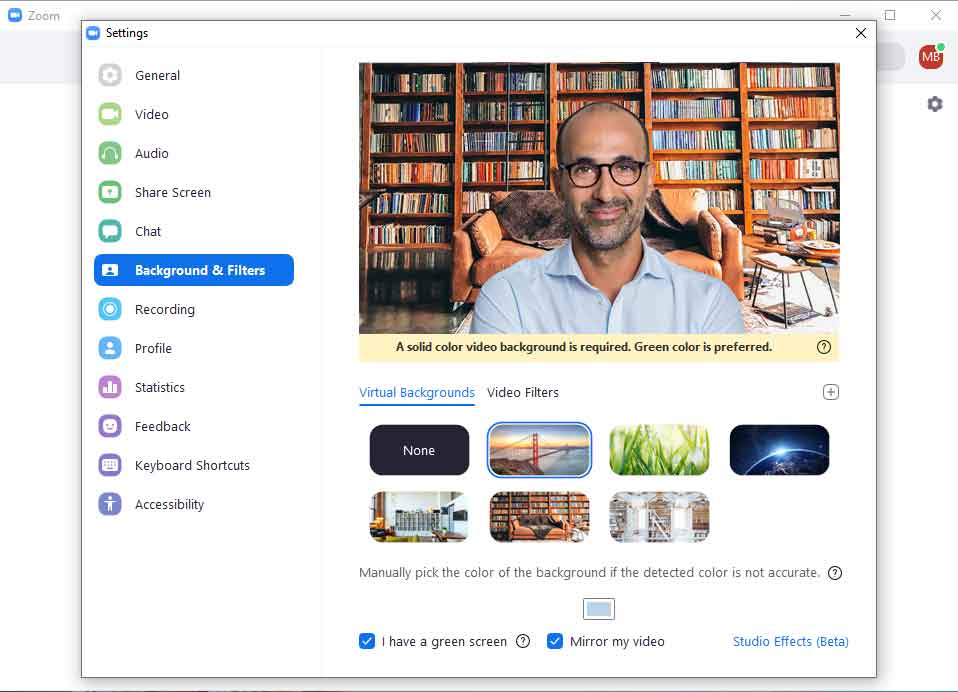The image size is (958, 692).
Task: Pick the manual background color swatch
Action: (x=599, y=608)
